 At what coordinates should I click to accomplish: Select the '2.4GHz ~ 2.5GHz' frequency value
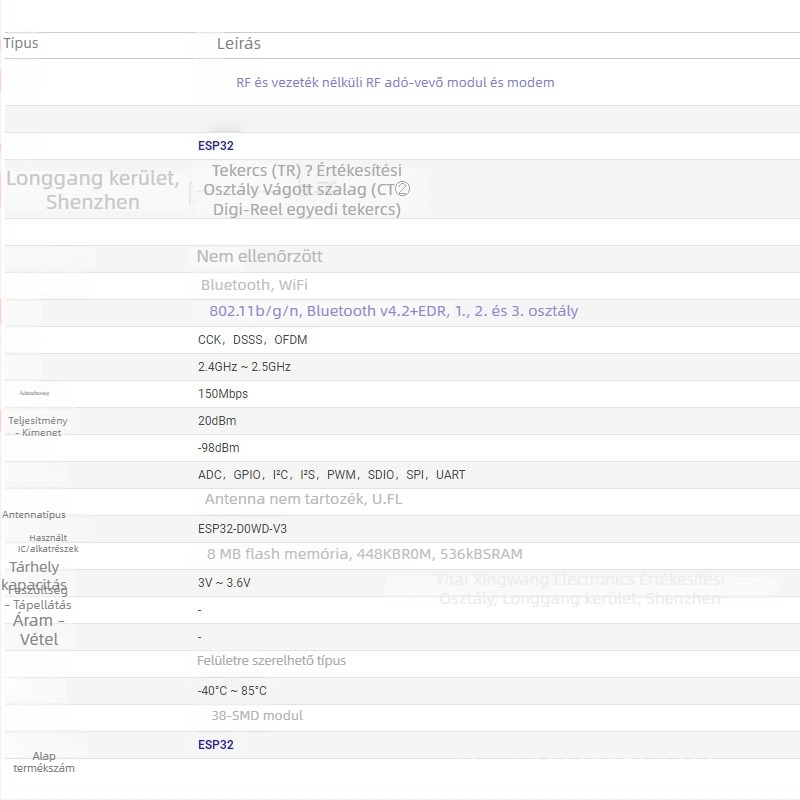pos(244,367)
